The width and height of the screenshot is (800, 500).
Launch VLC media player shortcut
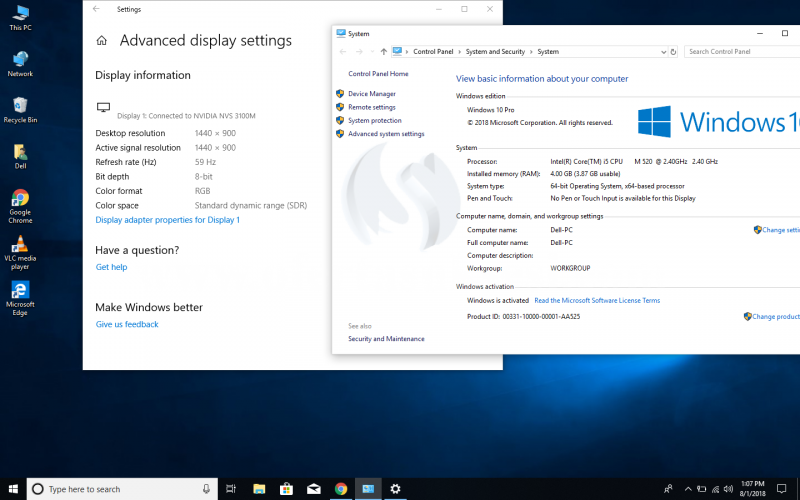point(20,253)
